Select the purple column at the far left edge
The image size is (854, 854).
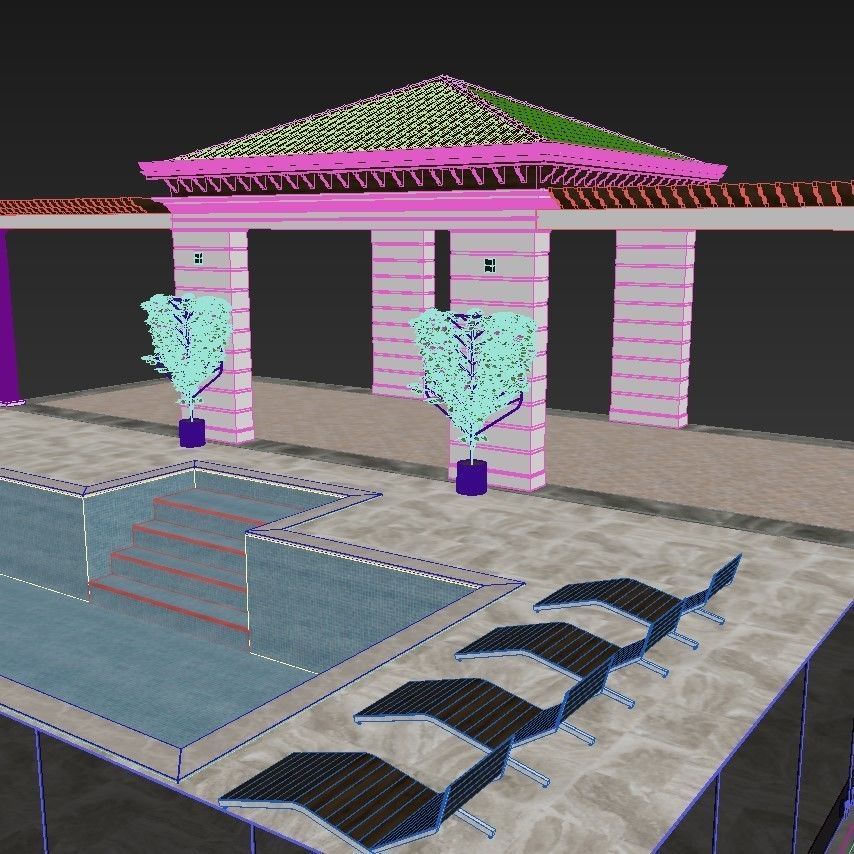pos(9,318)
